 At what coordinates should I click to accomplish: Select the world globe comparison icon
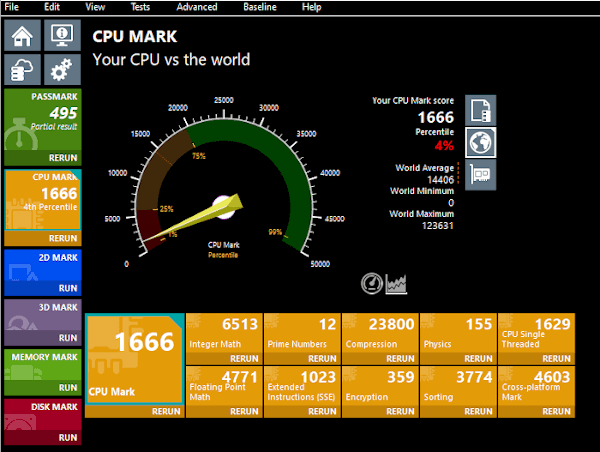(x=481, y=142)
